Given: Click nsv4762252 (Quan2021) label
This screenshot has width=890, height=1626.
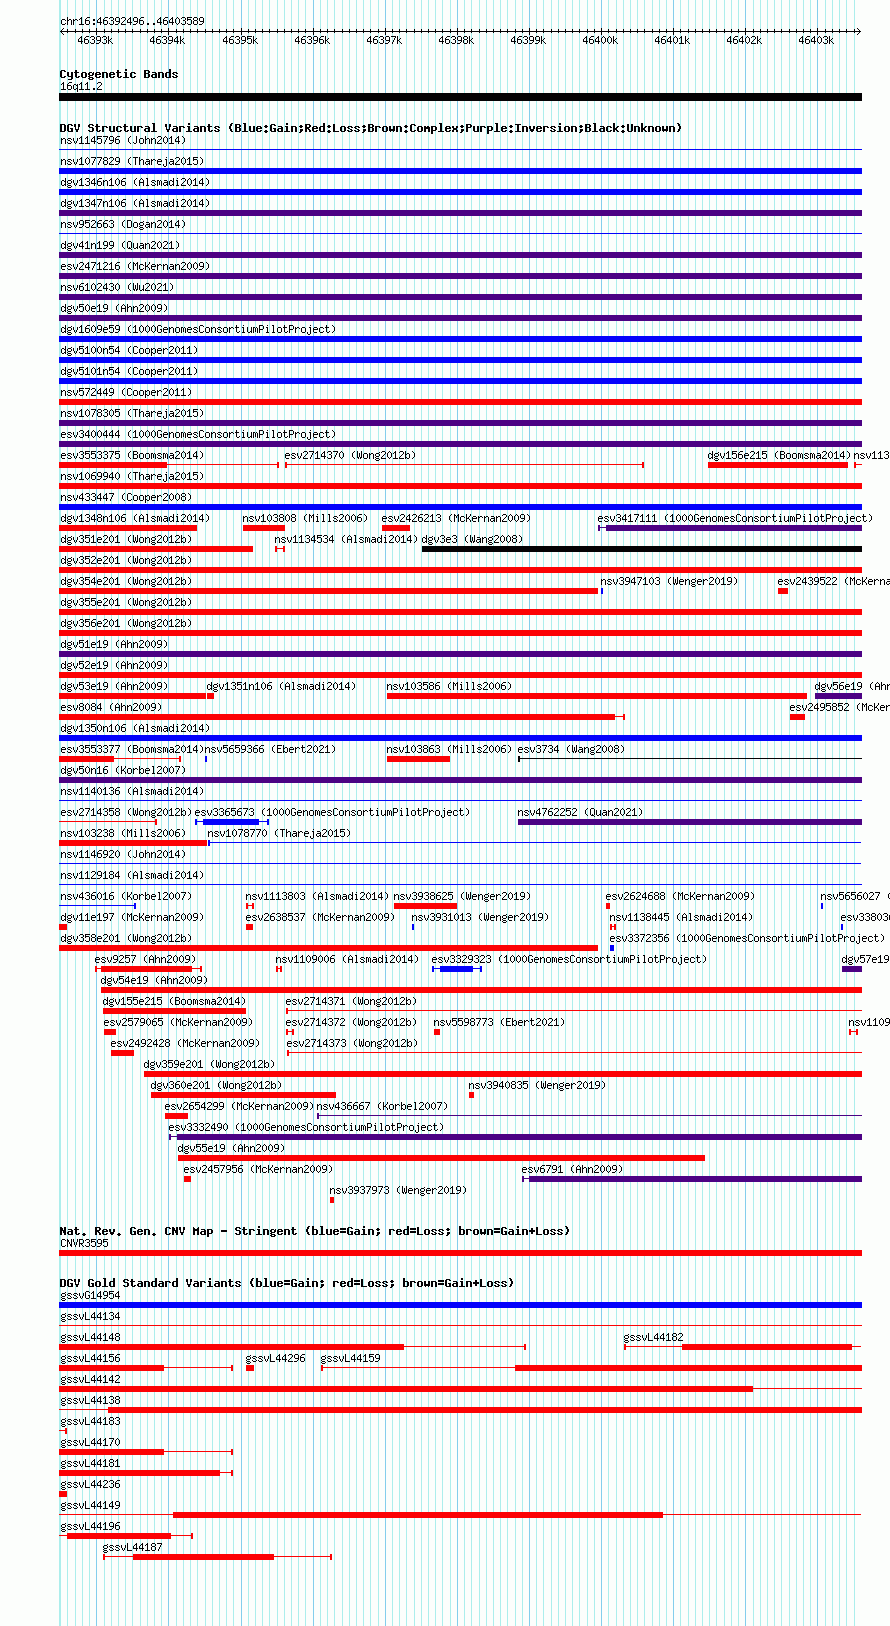Looking at the screenshot, I should 580,812.
